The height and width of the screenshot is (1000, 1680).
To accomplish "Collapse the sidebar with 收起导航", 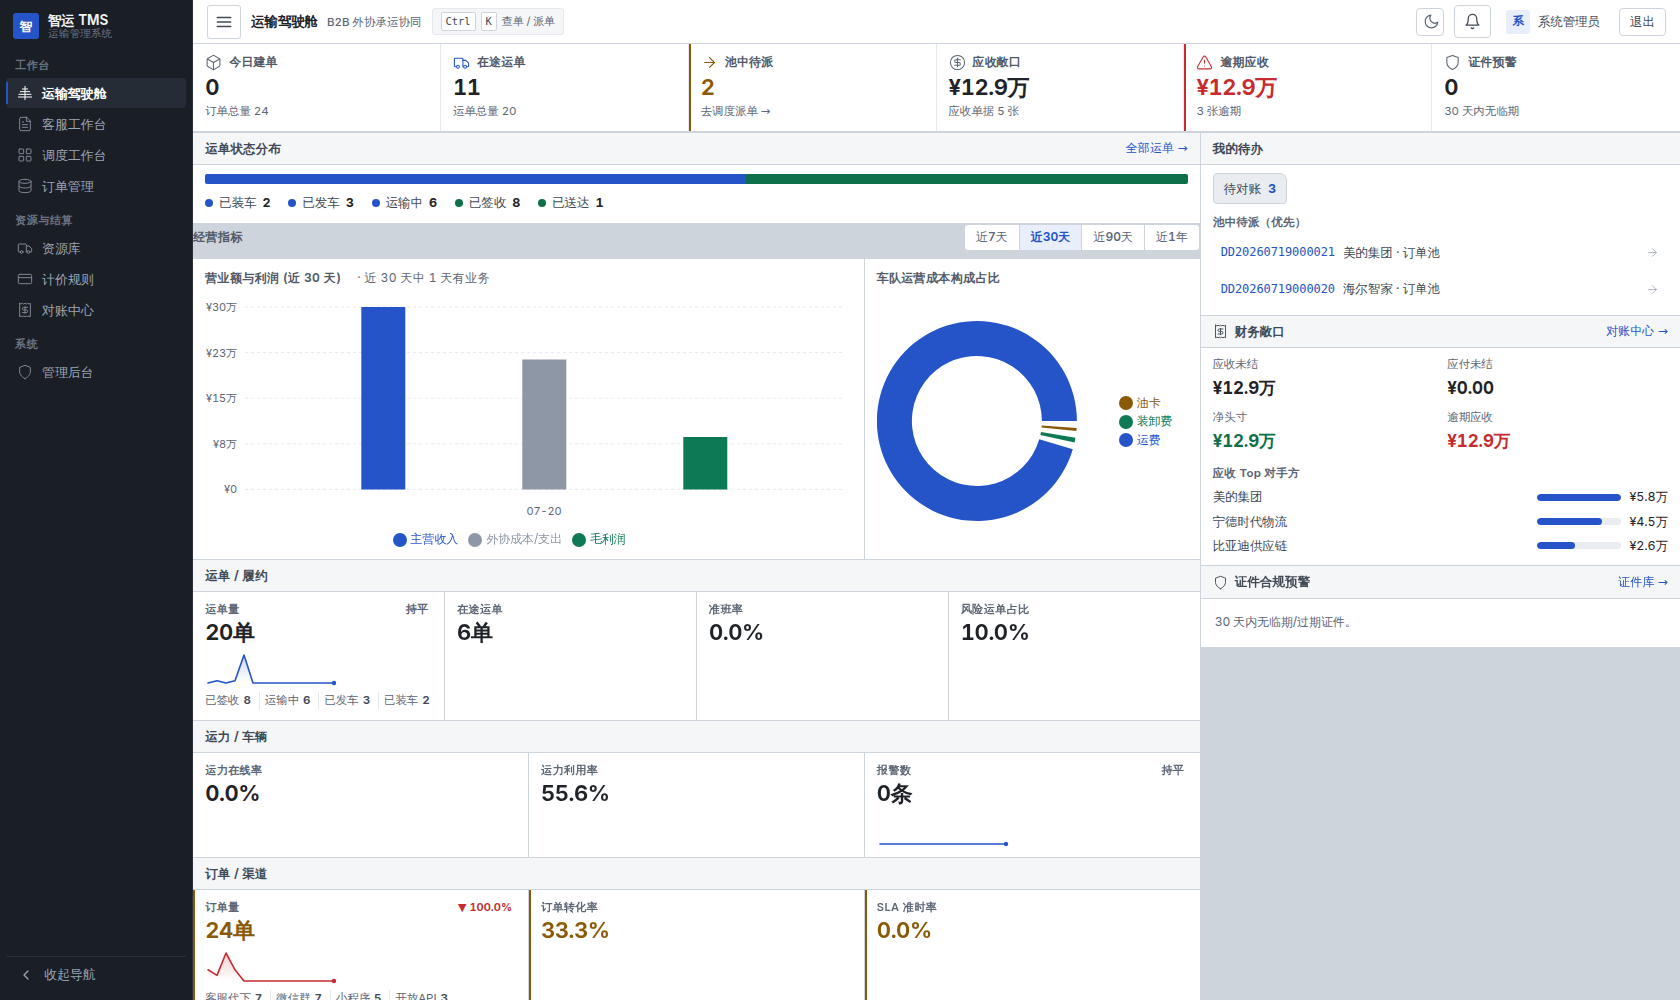I will [x=96, y=974].
